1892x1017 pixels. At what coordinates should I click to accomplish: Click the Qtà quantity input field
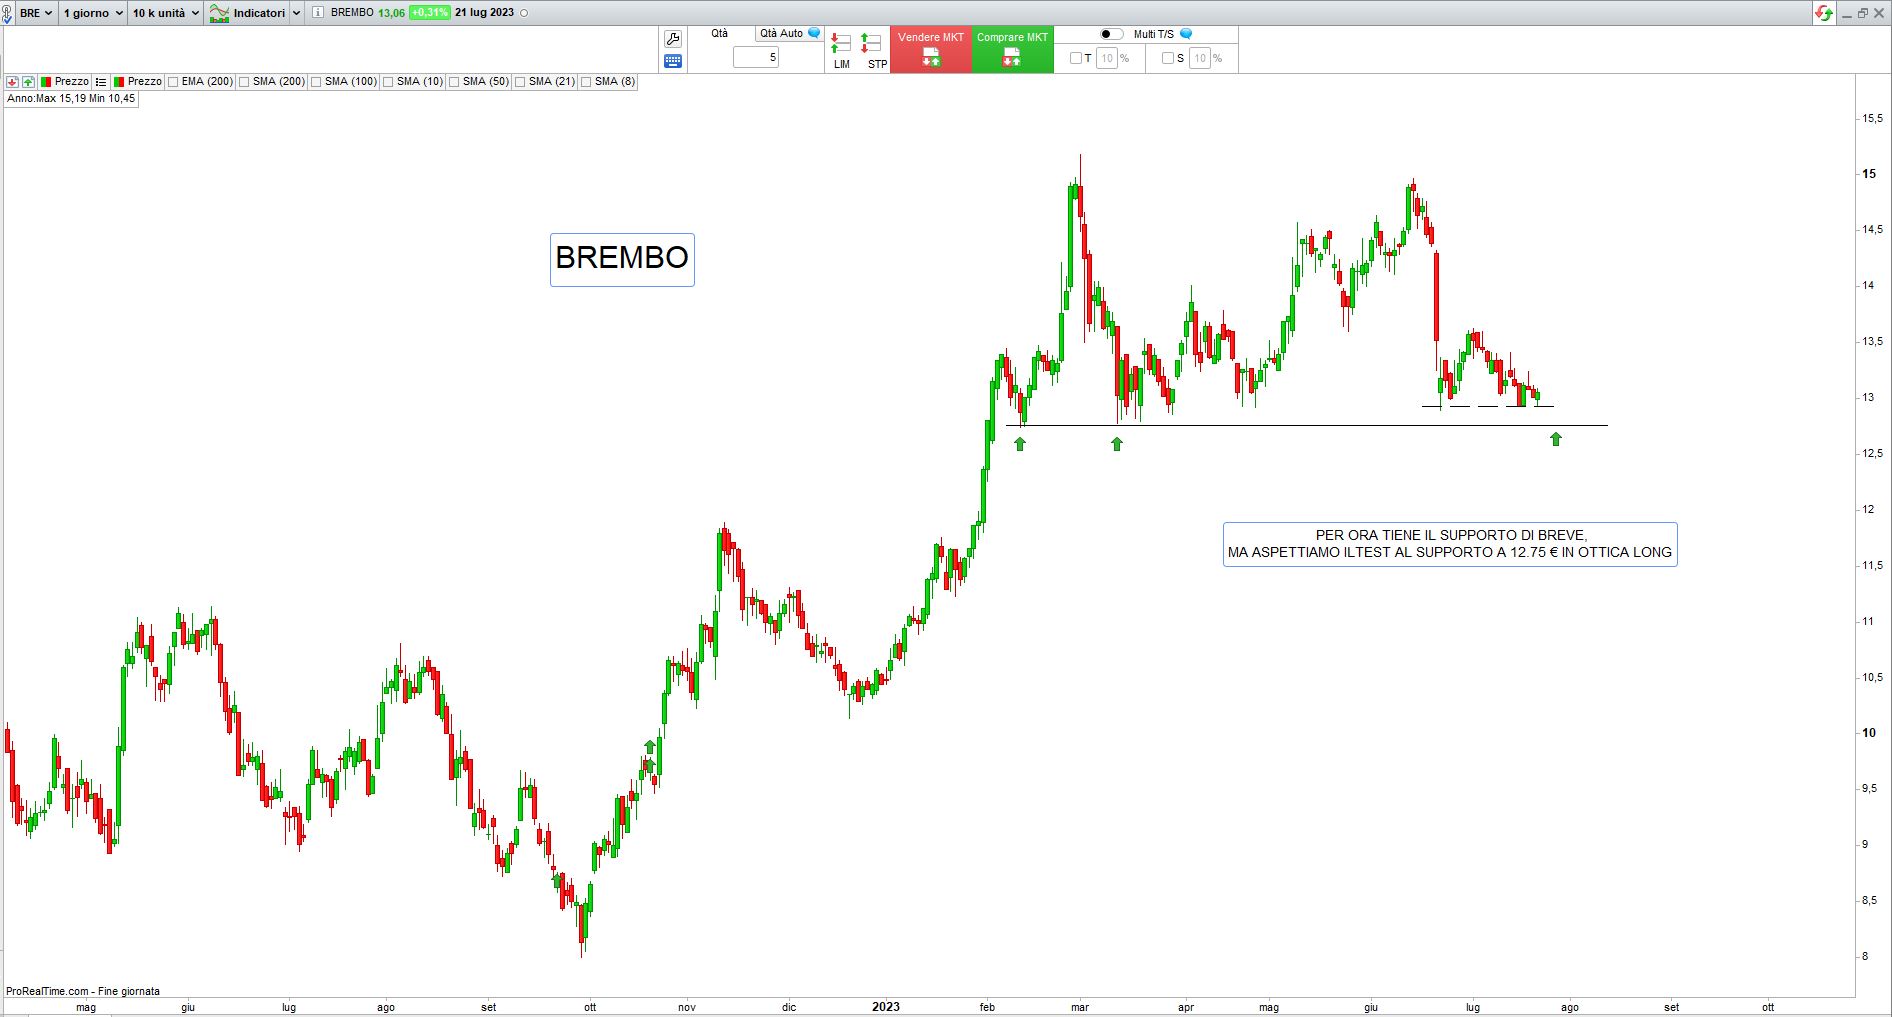[x=756, y=57]
